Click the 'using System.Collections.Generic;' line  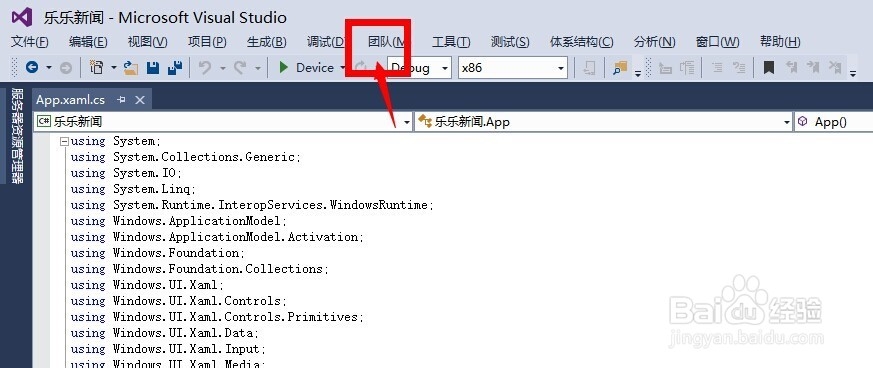(x=186, y=157)
